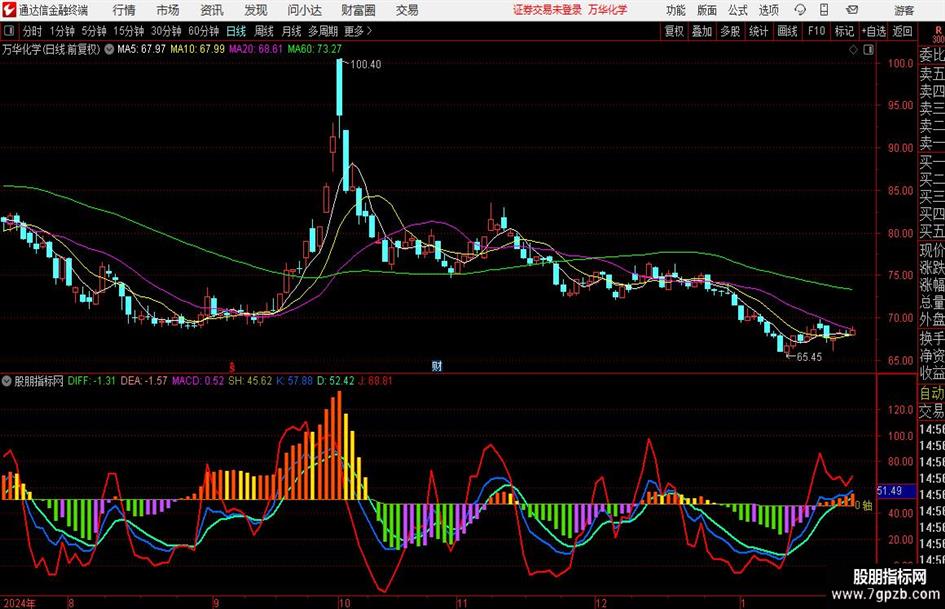
Task: Switch to 60分钟 period tab
Action: pyautogui.click(x=204, y=31)
